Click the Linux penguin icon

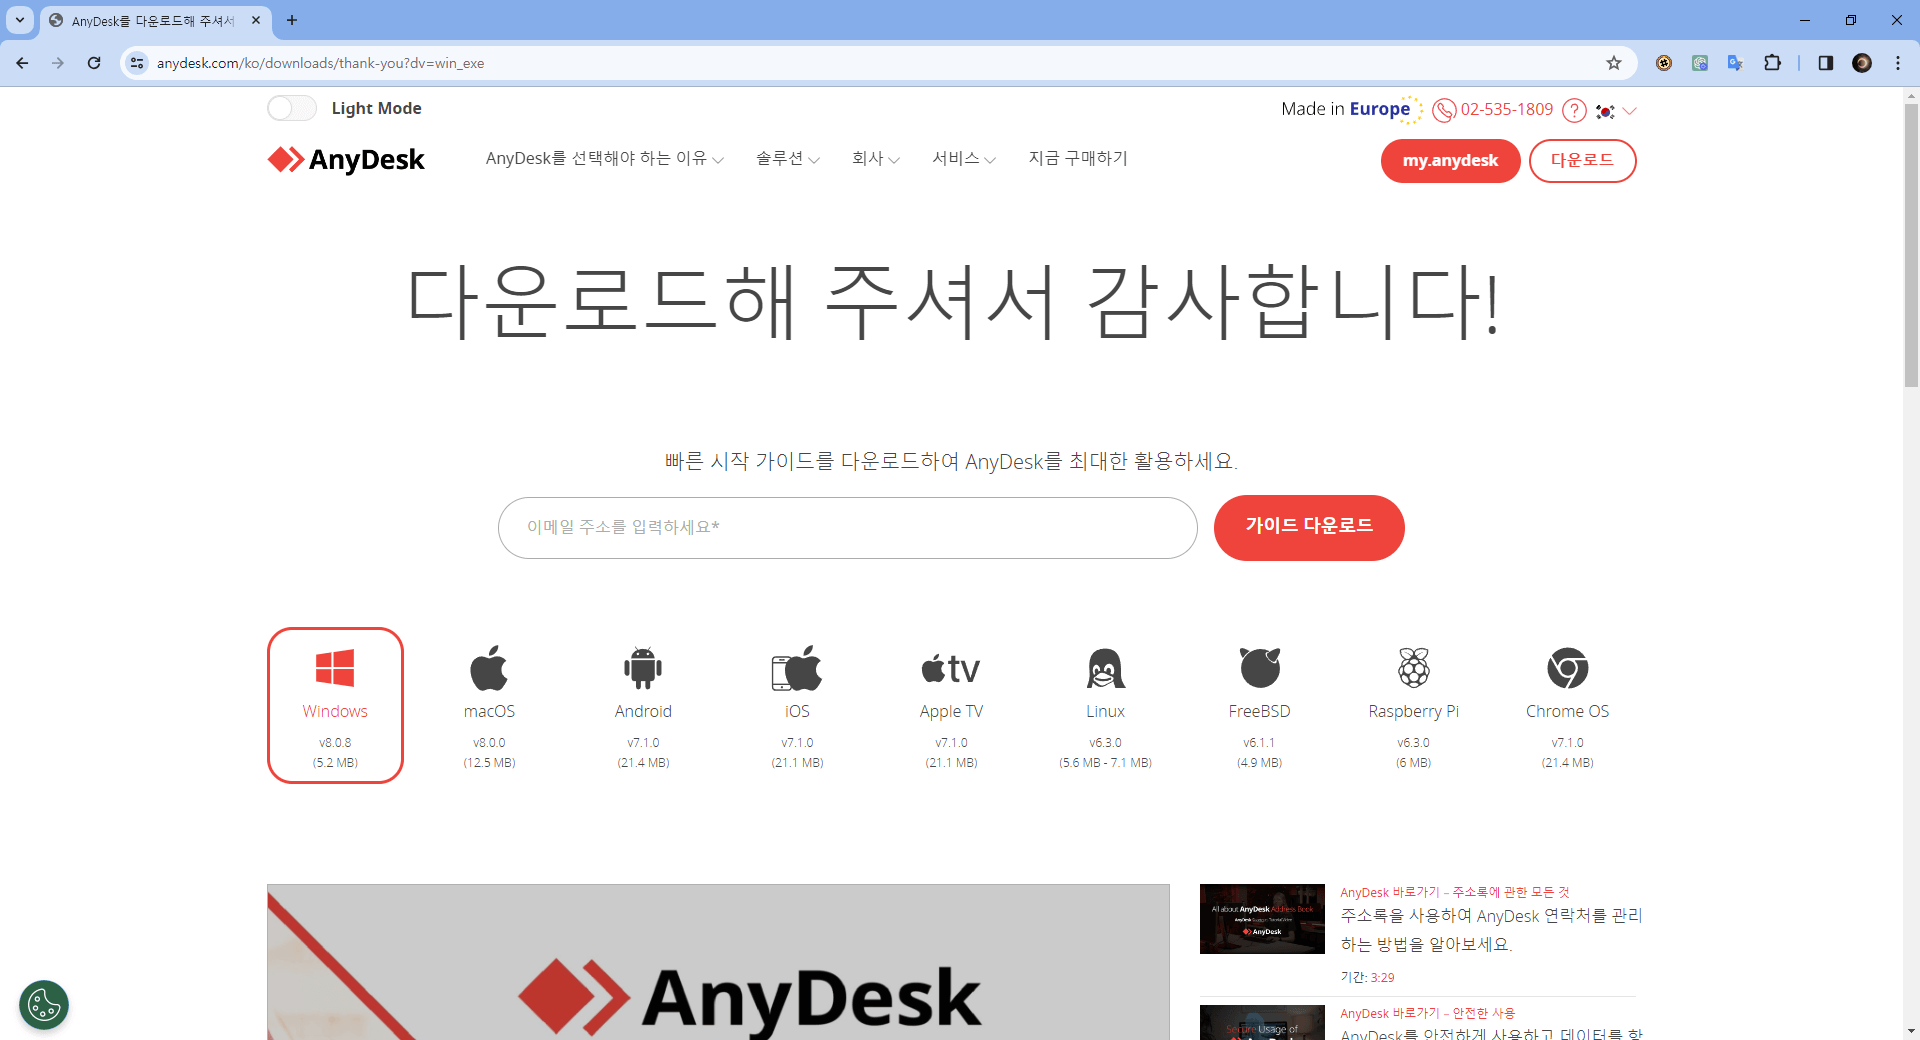point(1105,668)
